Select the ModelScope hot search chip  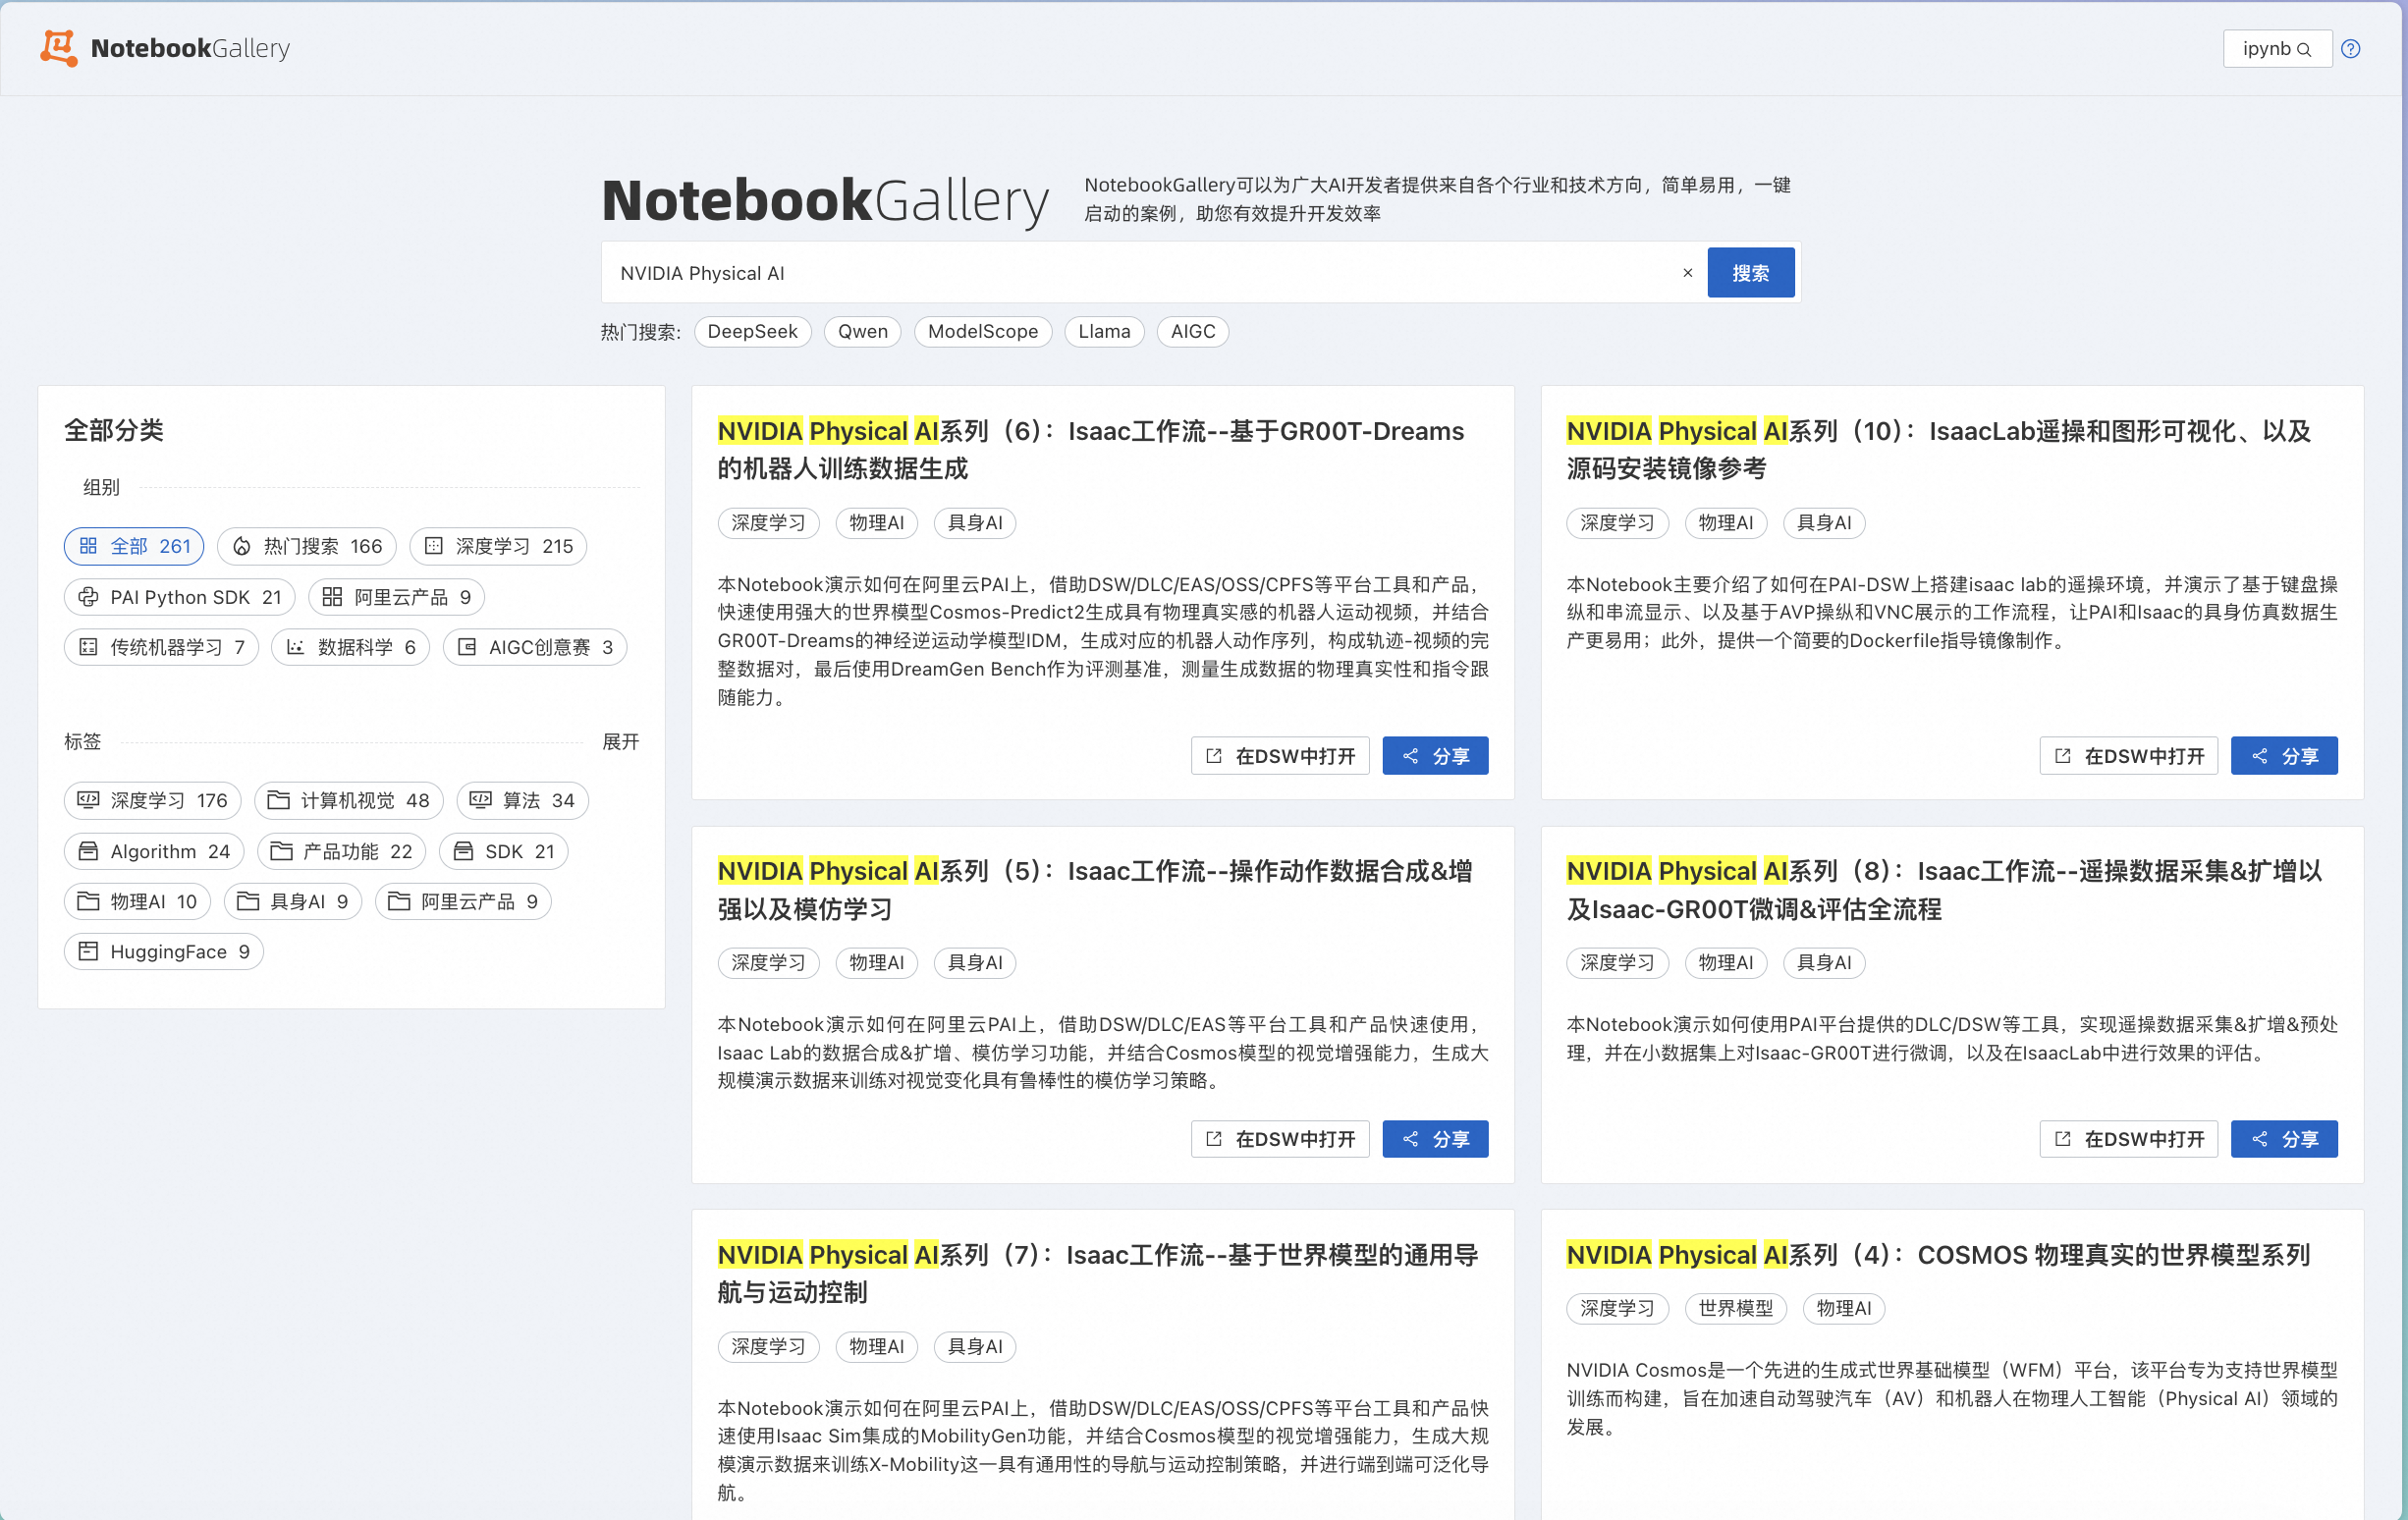982,331
